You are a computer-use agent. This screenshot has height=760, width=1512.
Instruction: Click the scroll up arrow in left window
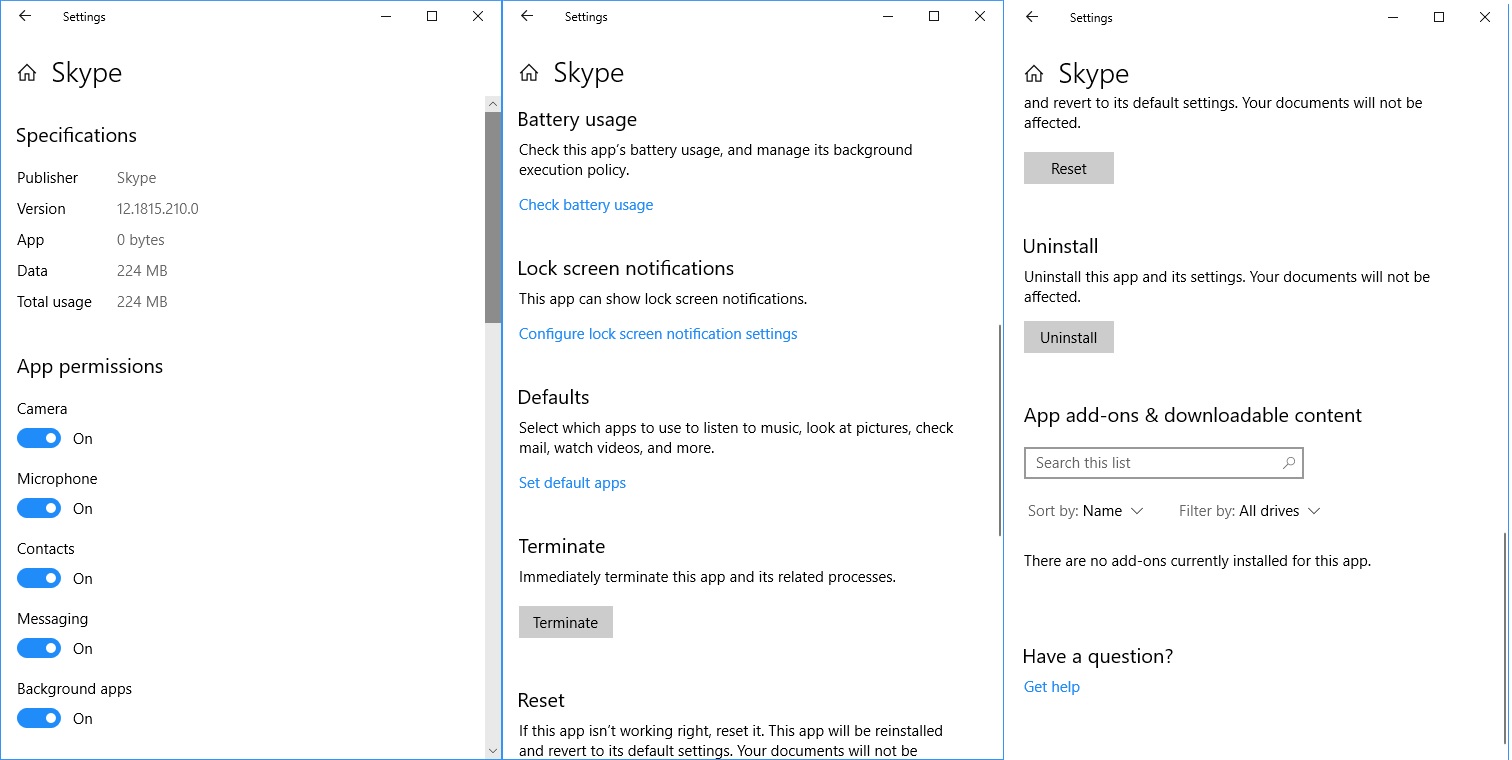coord(493,103)
